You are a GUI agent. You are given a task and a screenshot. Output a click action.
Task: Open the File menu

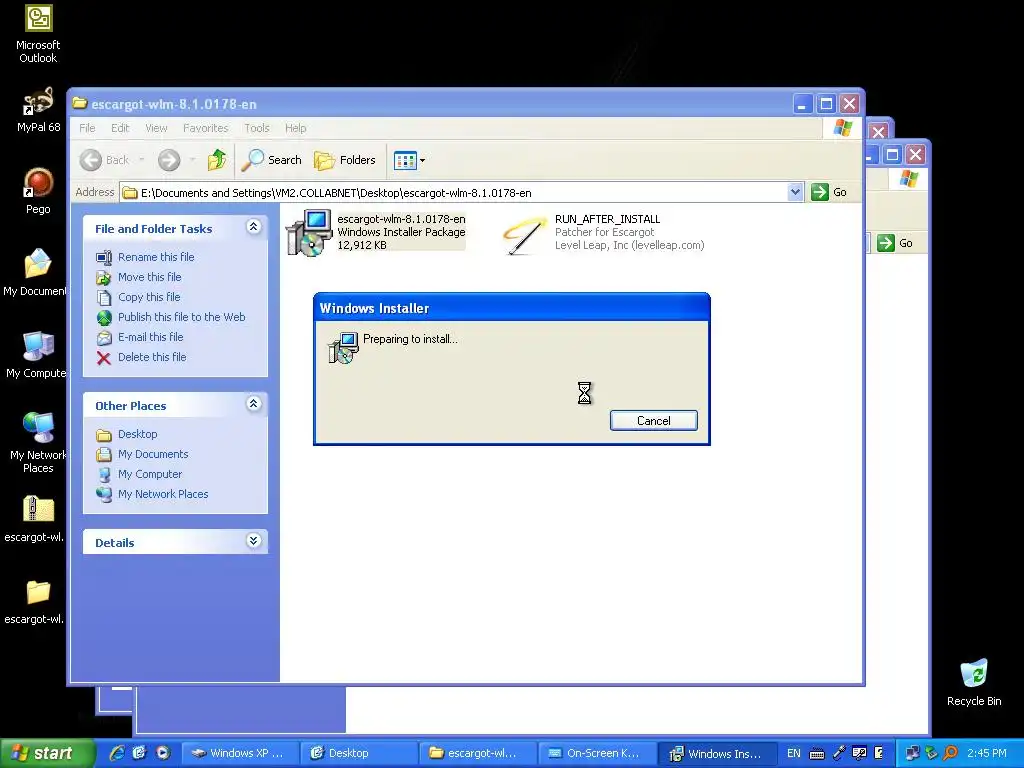point(87,128)
